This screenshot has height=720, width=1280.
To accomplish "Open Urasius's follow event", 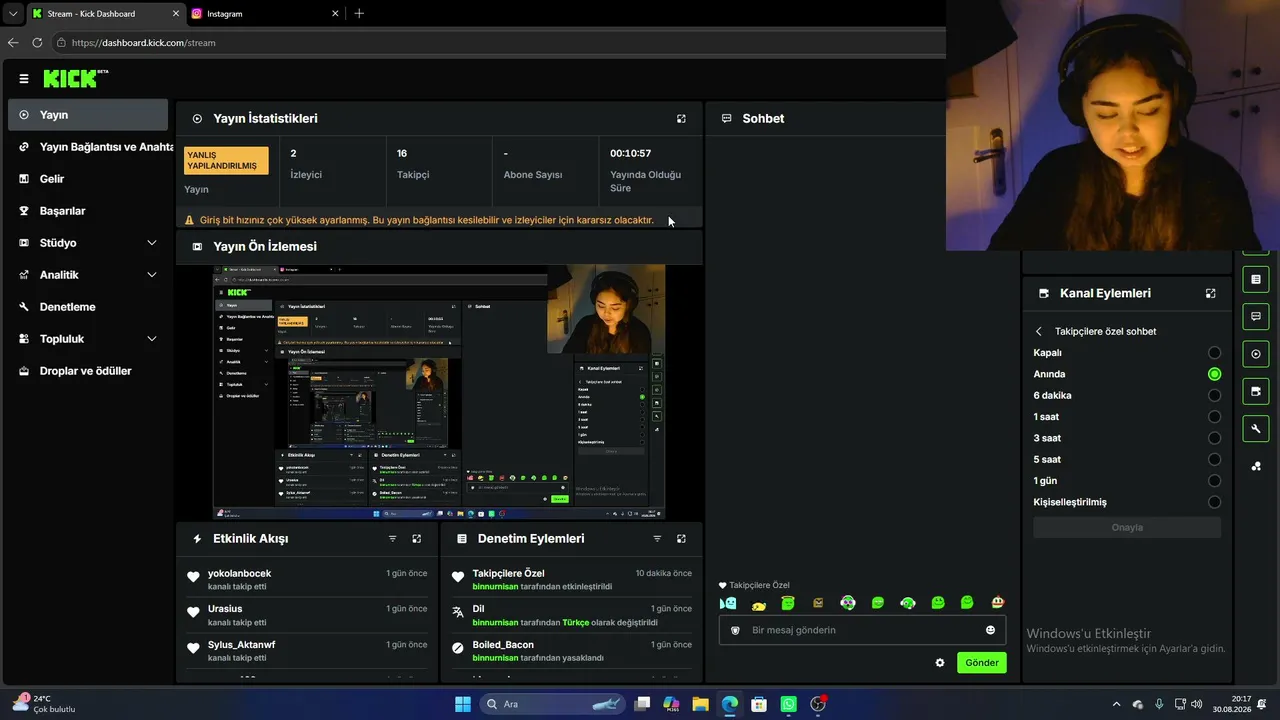I will [x=307, y=615].
